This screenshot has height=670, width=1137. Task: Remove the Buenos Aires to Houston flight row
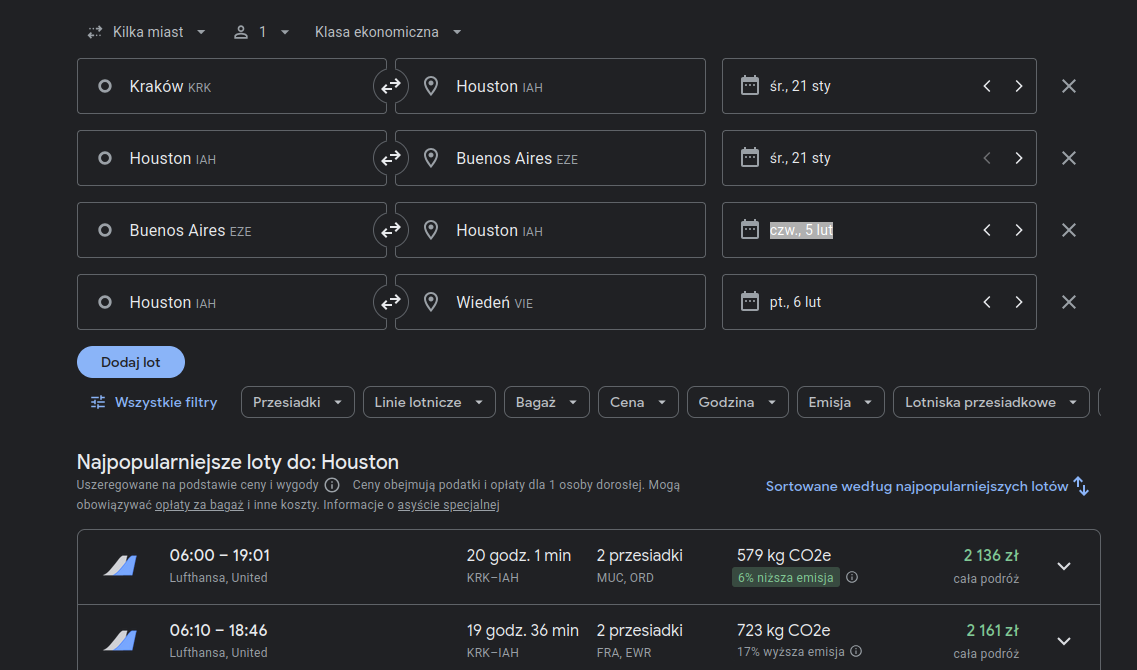tap(1068, 230)
